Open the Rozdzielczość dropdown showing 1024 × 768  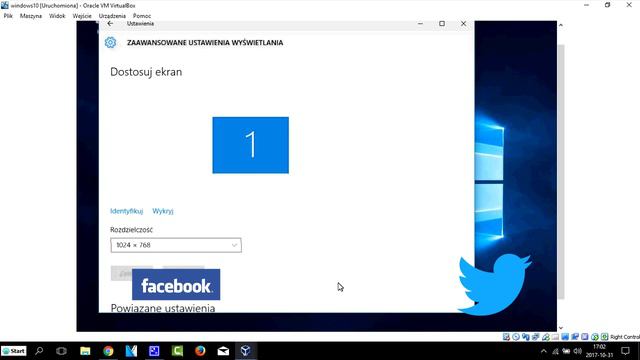176,245
